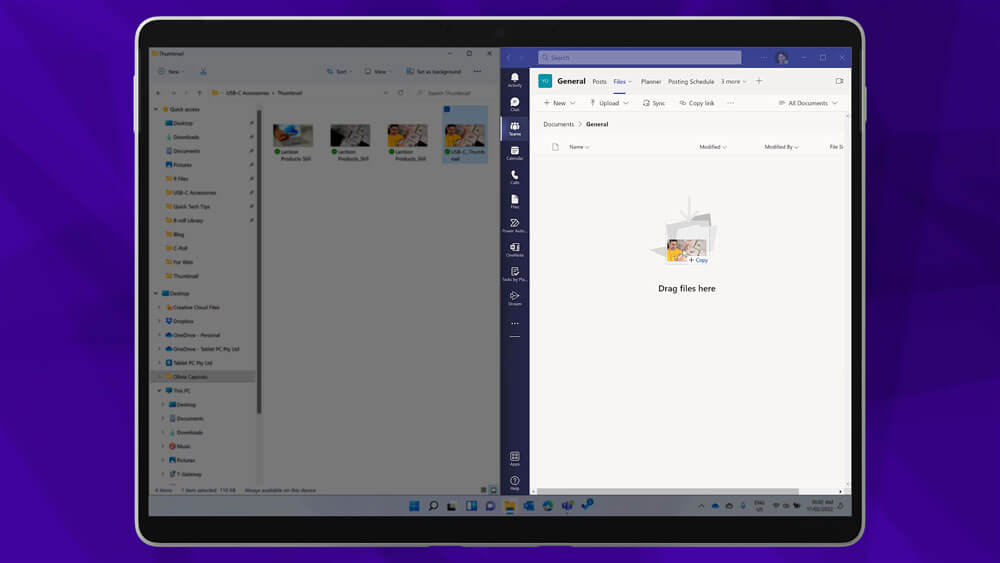
Task: Click the Sync button in the Files toolbar
Action: click(x=654, y=103)
